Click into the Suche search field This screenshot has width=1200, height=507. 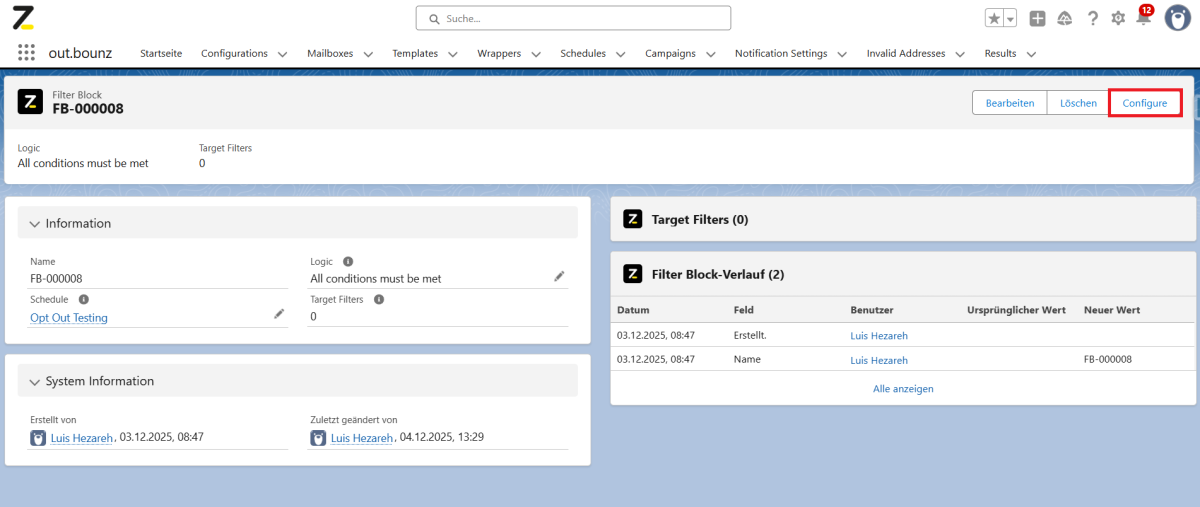pos(573,18)
